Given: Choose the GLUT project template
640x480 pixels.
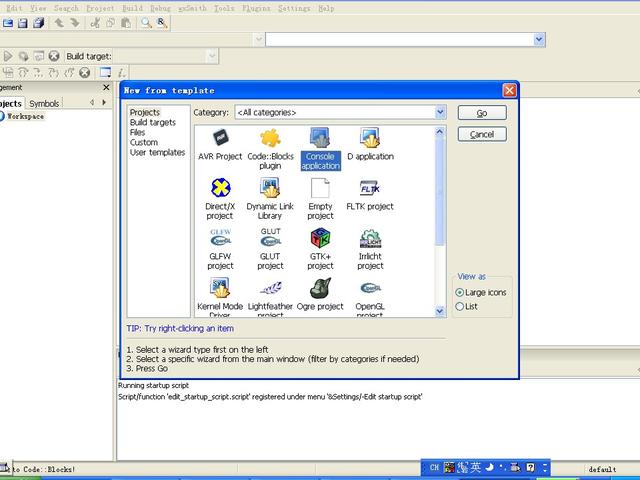Looking at the screenshot, I should click(x=270, y=249).
